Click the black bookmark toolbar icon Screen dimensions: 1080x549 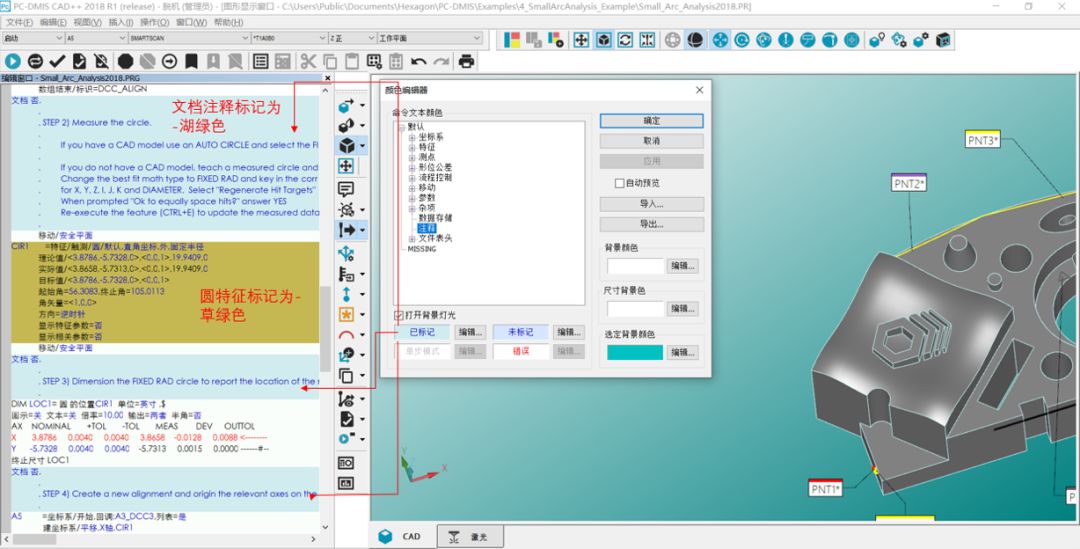click(191, 61)
